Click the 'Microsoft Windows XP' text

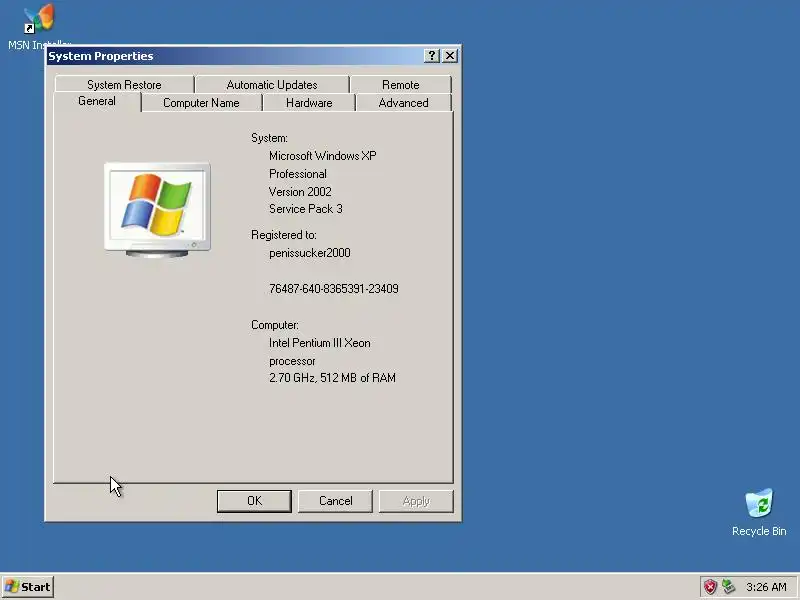tap(322, 156)
